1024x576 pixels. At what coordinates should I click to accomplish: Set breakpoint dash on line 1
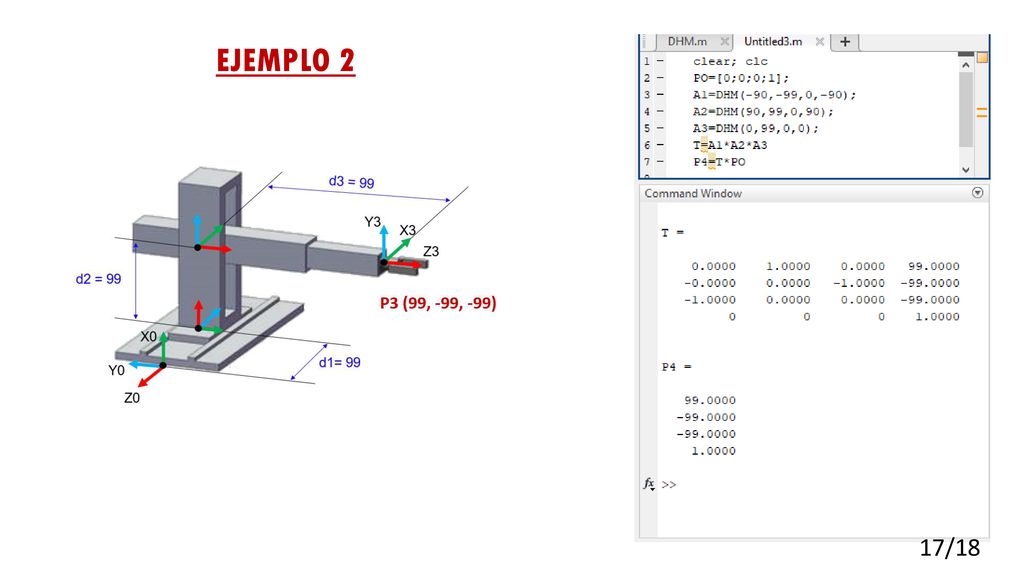pyautogui.click(x=660, y=61)
